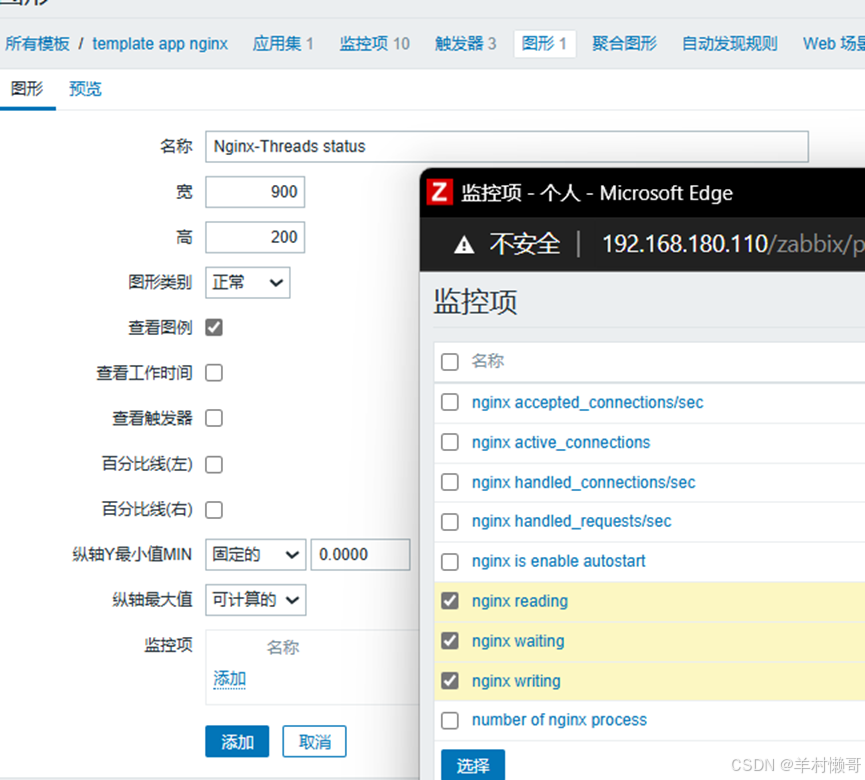Image resolution: width=865 pixels, height=780 pixels.
Task: Open nginx handled_connections/sec item link
Action: 584,483
